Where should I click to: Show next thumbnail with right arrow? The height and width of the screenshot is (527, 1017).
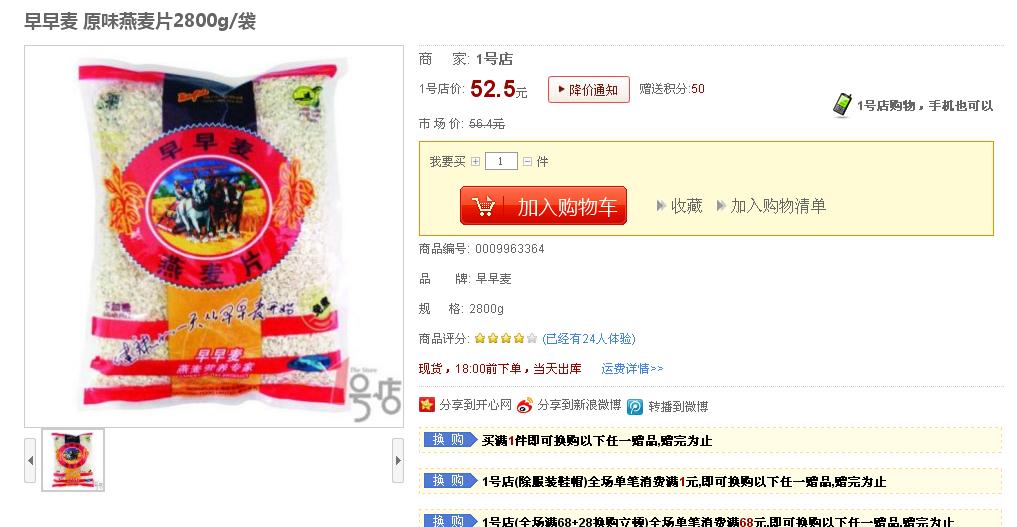pos(398,460)
